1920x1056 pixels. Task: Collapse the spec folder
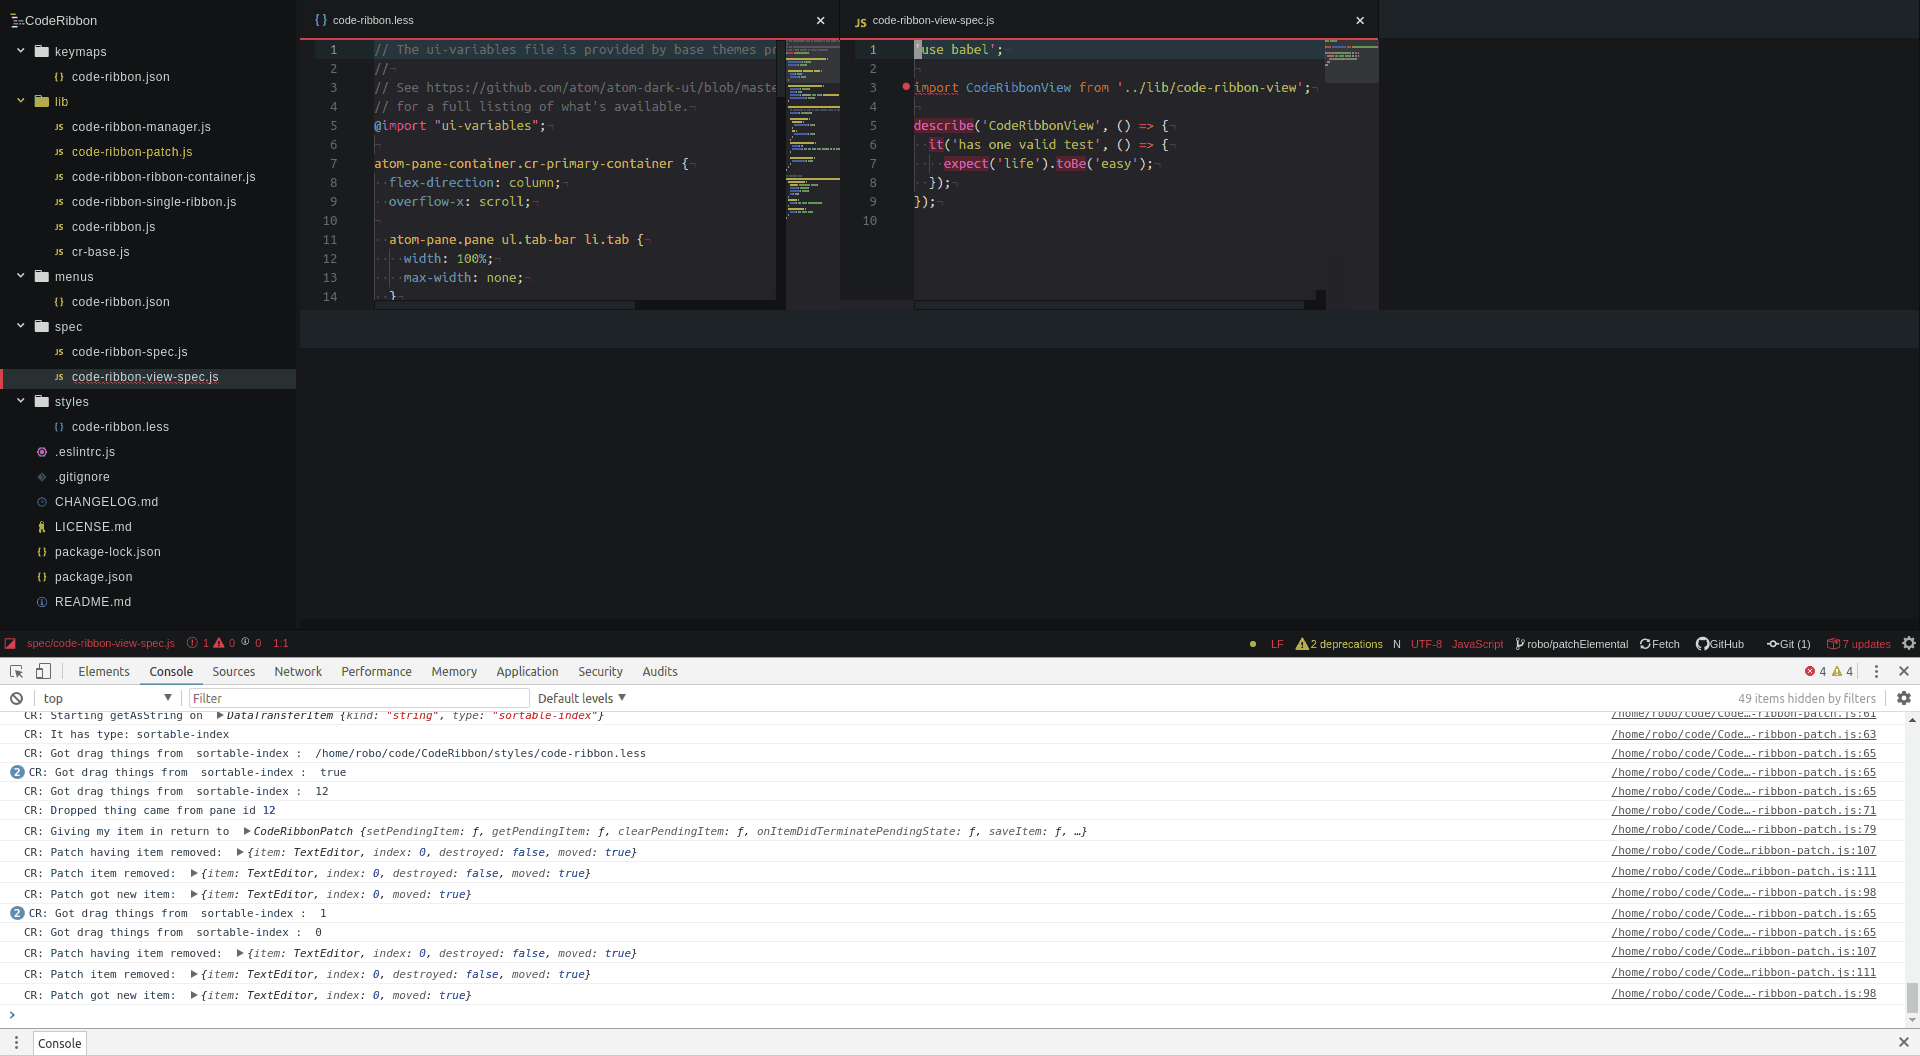20,326
